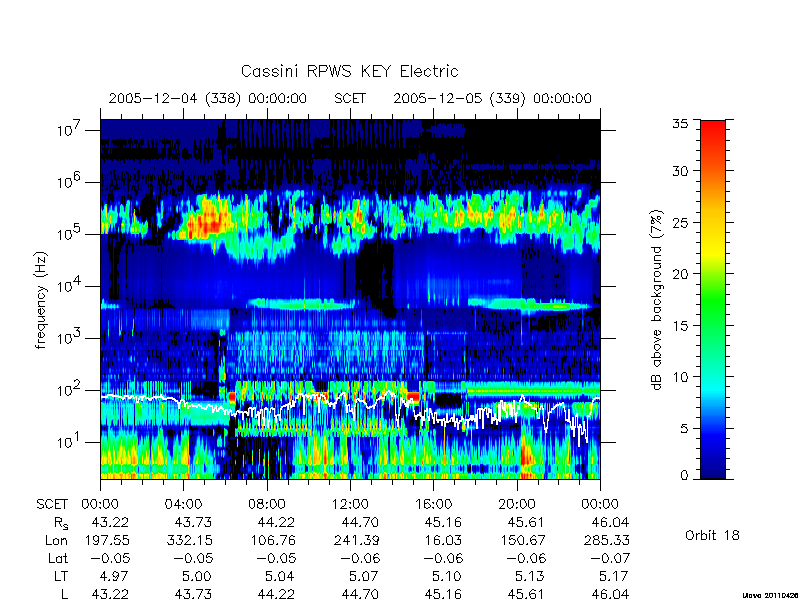Click the LT value 5.07
This screenshot has height=600, width=800.
coord(364,577)
